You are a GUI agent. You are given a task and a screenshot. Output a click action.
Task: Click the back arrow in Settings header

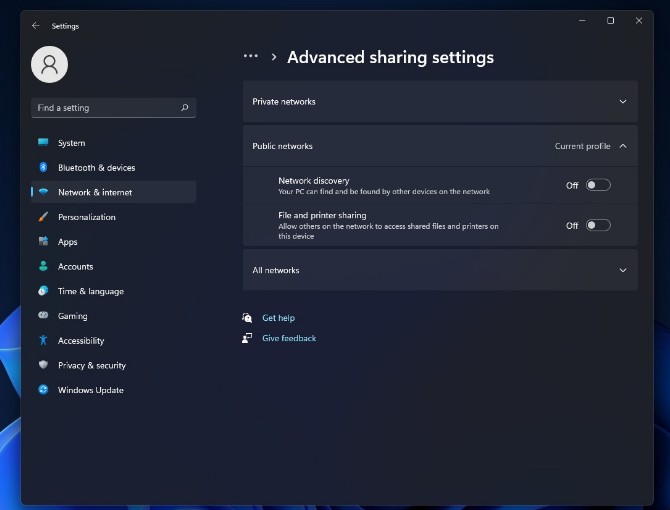(x=35, y=26)
